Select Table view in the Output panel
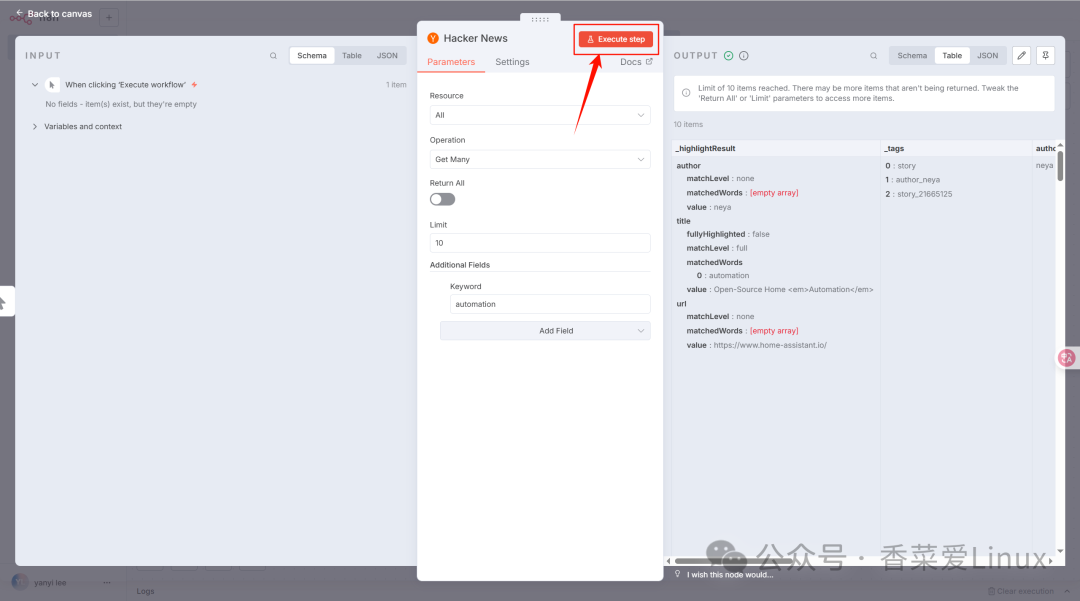Viewport: 1080px width, 601px height. (x=952, y=56)
